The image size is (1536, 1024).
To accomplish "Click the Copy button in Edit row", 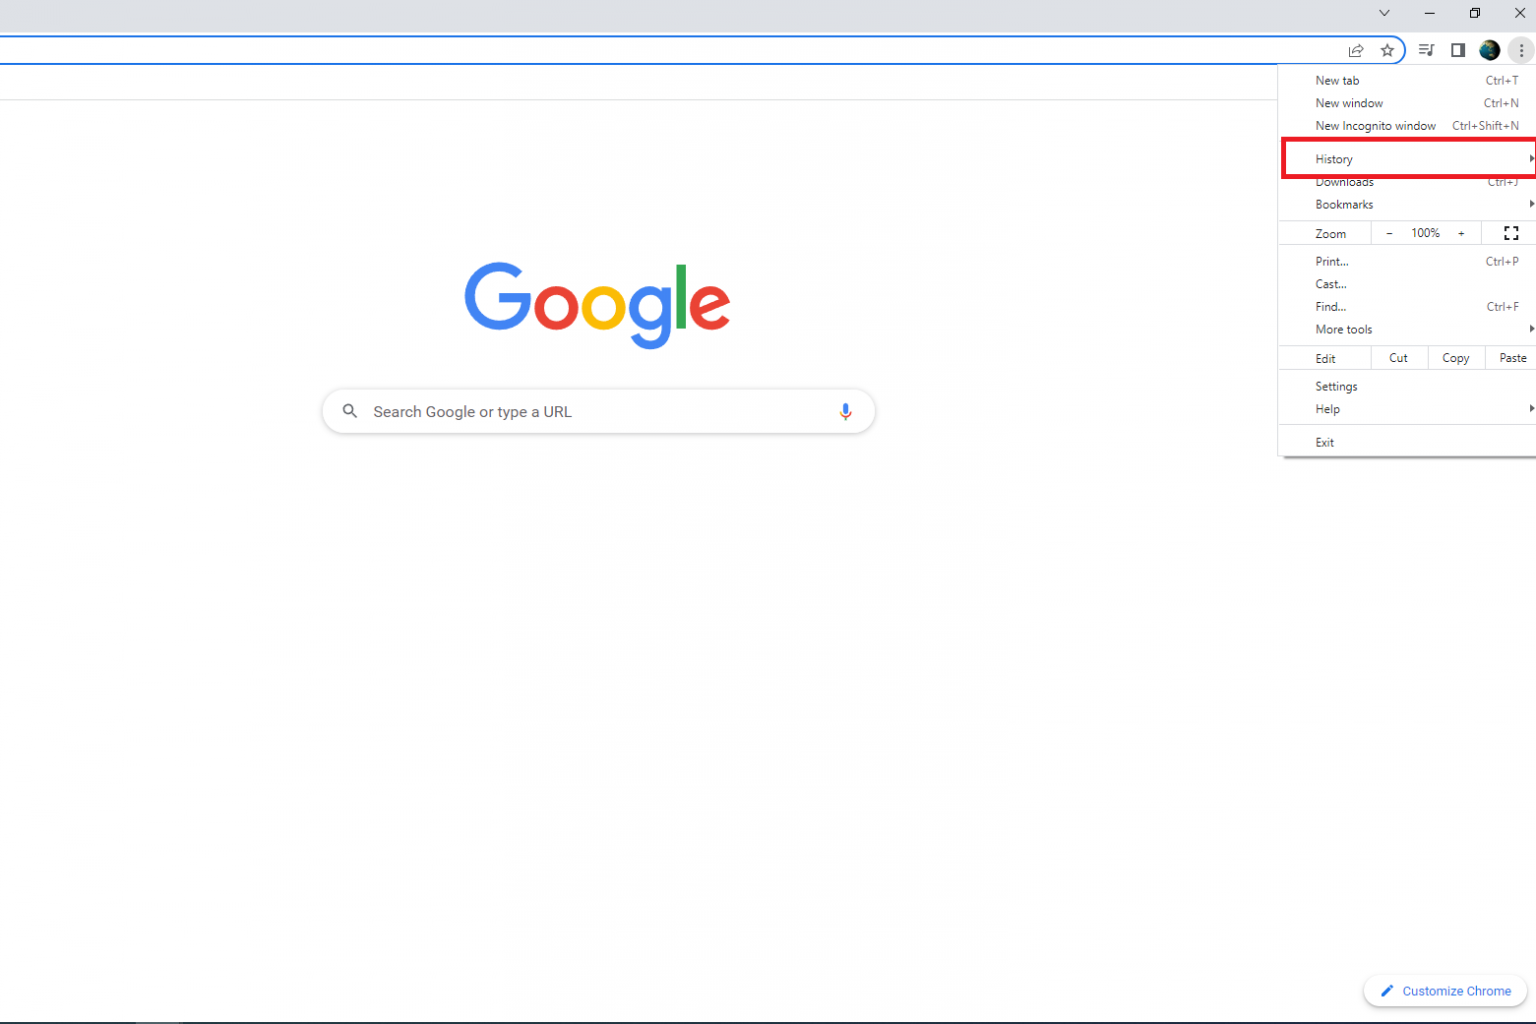I will tap(1456, 358).
